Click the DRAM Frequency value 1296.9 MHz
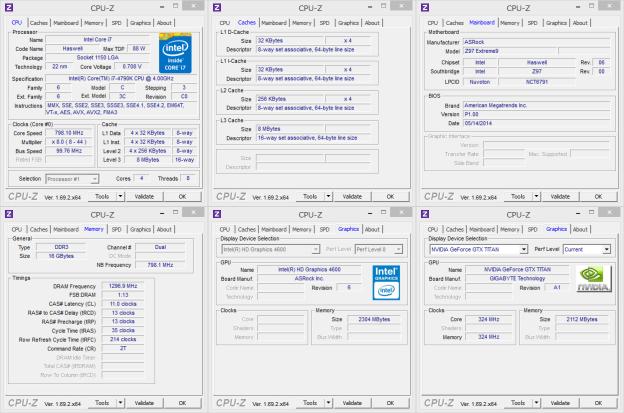This screenshot has width=624, height=413. pos(123,286)
